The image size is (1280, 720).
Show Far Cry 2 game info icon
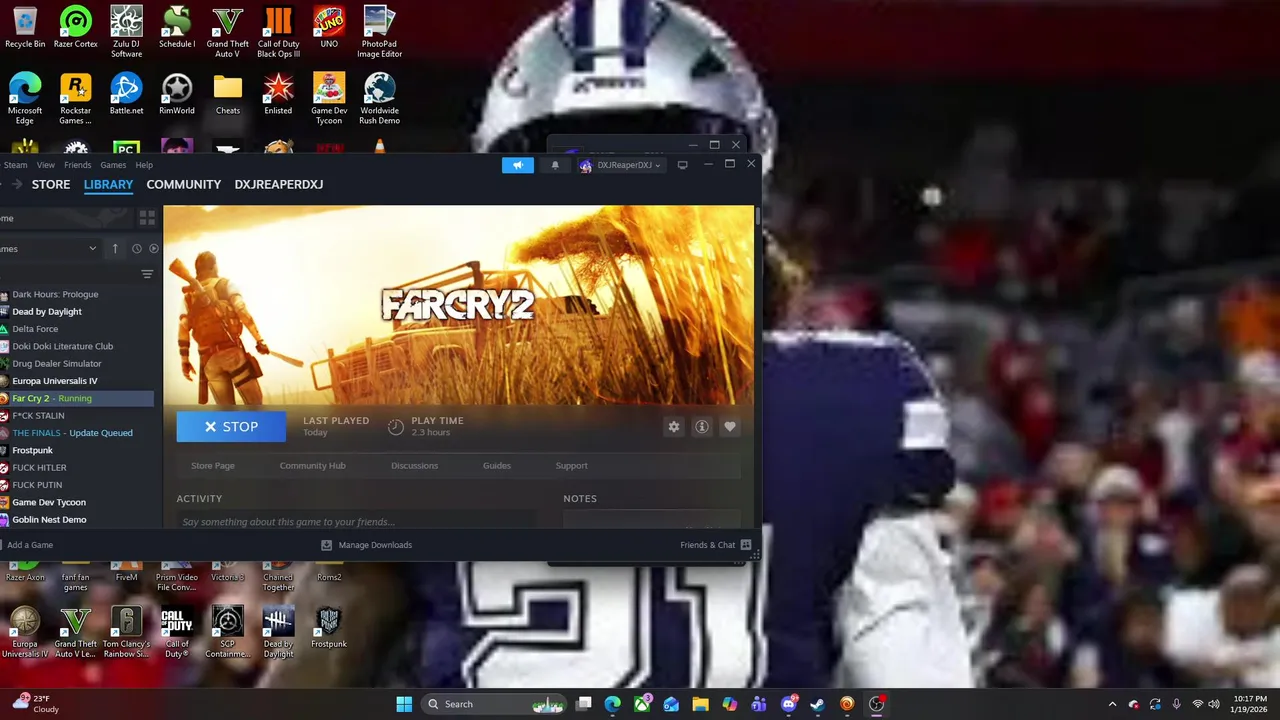(702, 427)
